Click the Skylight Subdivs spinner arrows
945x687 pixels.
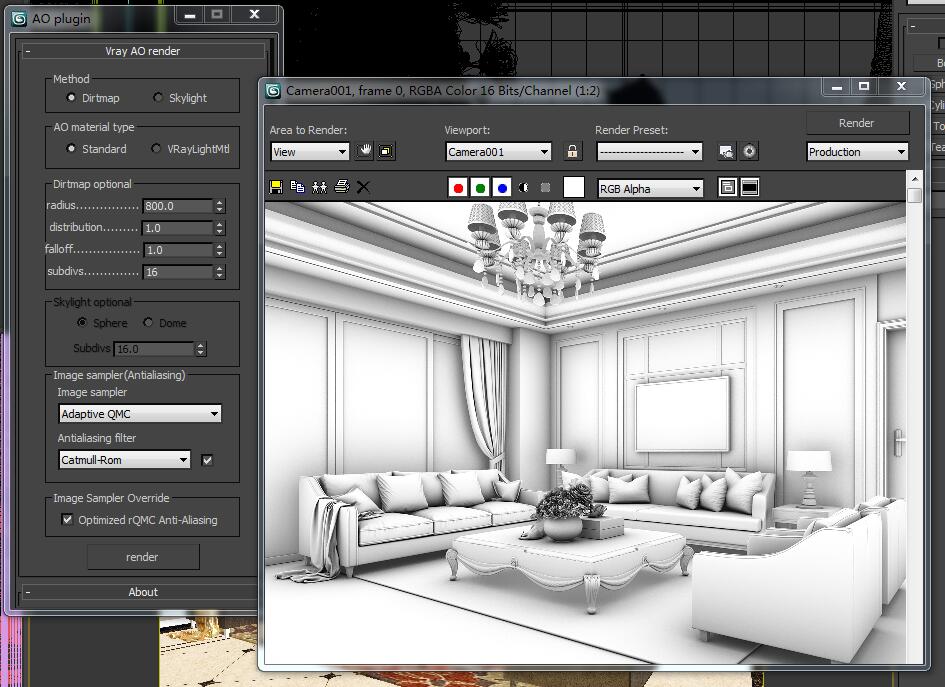[x=201, y=349]
